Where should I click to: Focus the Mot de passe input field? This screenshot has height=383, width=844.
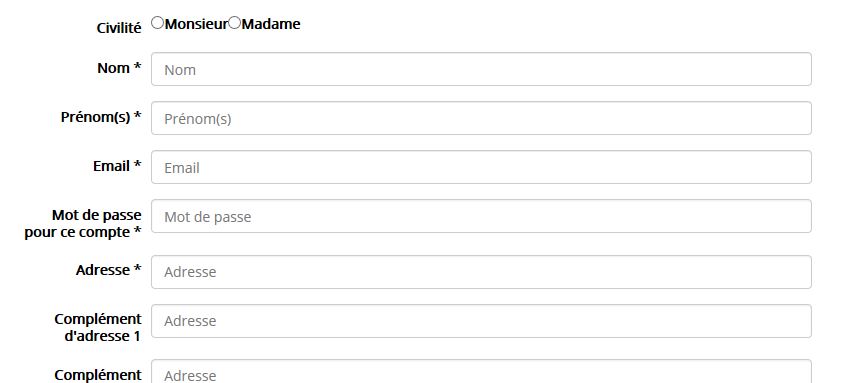coord(481,216)
